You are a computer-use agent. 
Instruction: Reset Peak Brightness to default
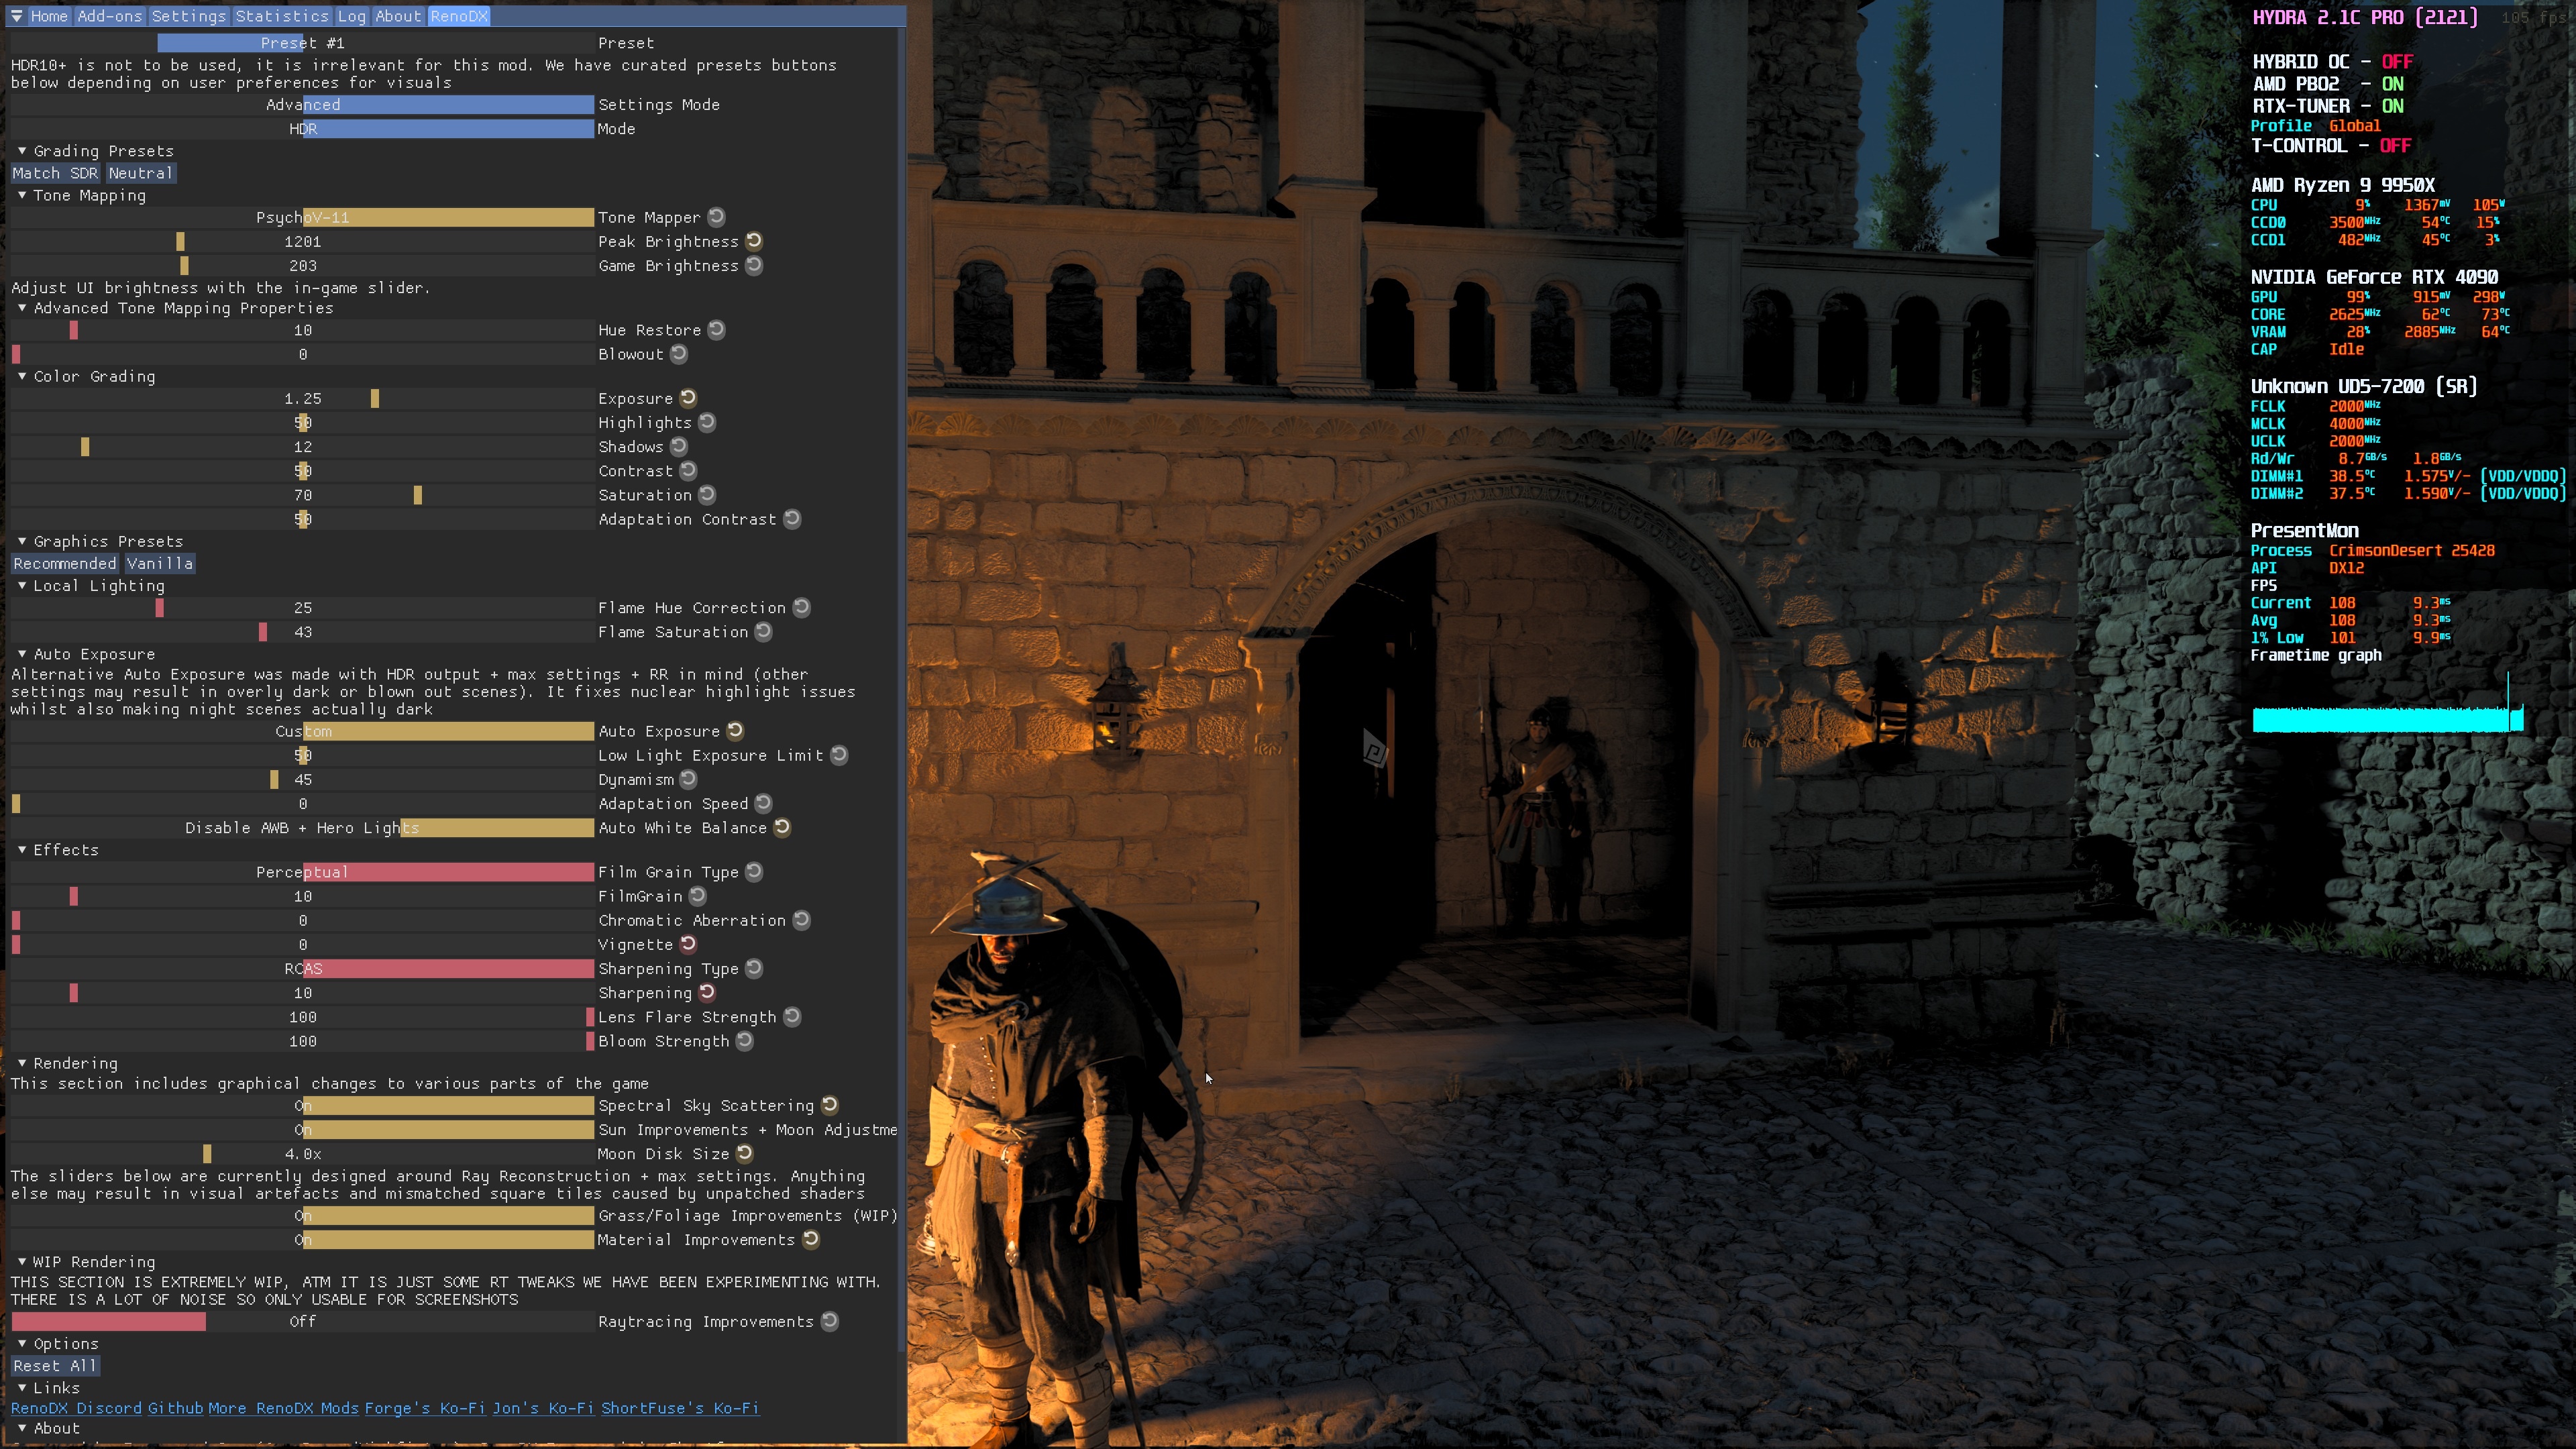pos(754,241)
